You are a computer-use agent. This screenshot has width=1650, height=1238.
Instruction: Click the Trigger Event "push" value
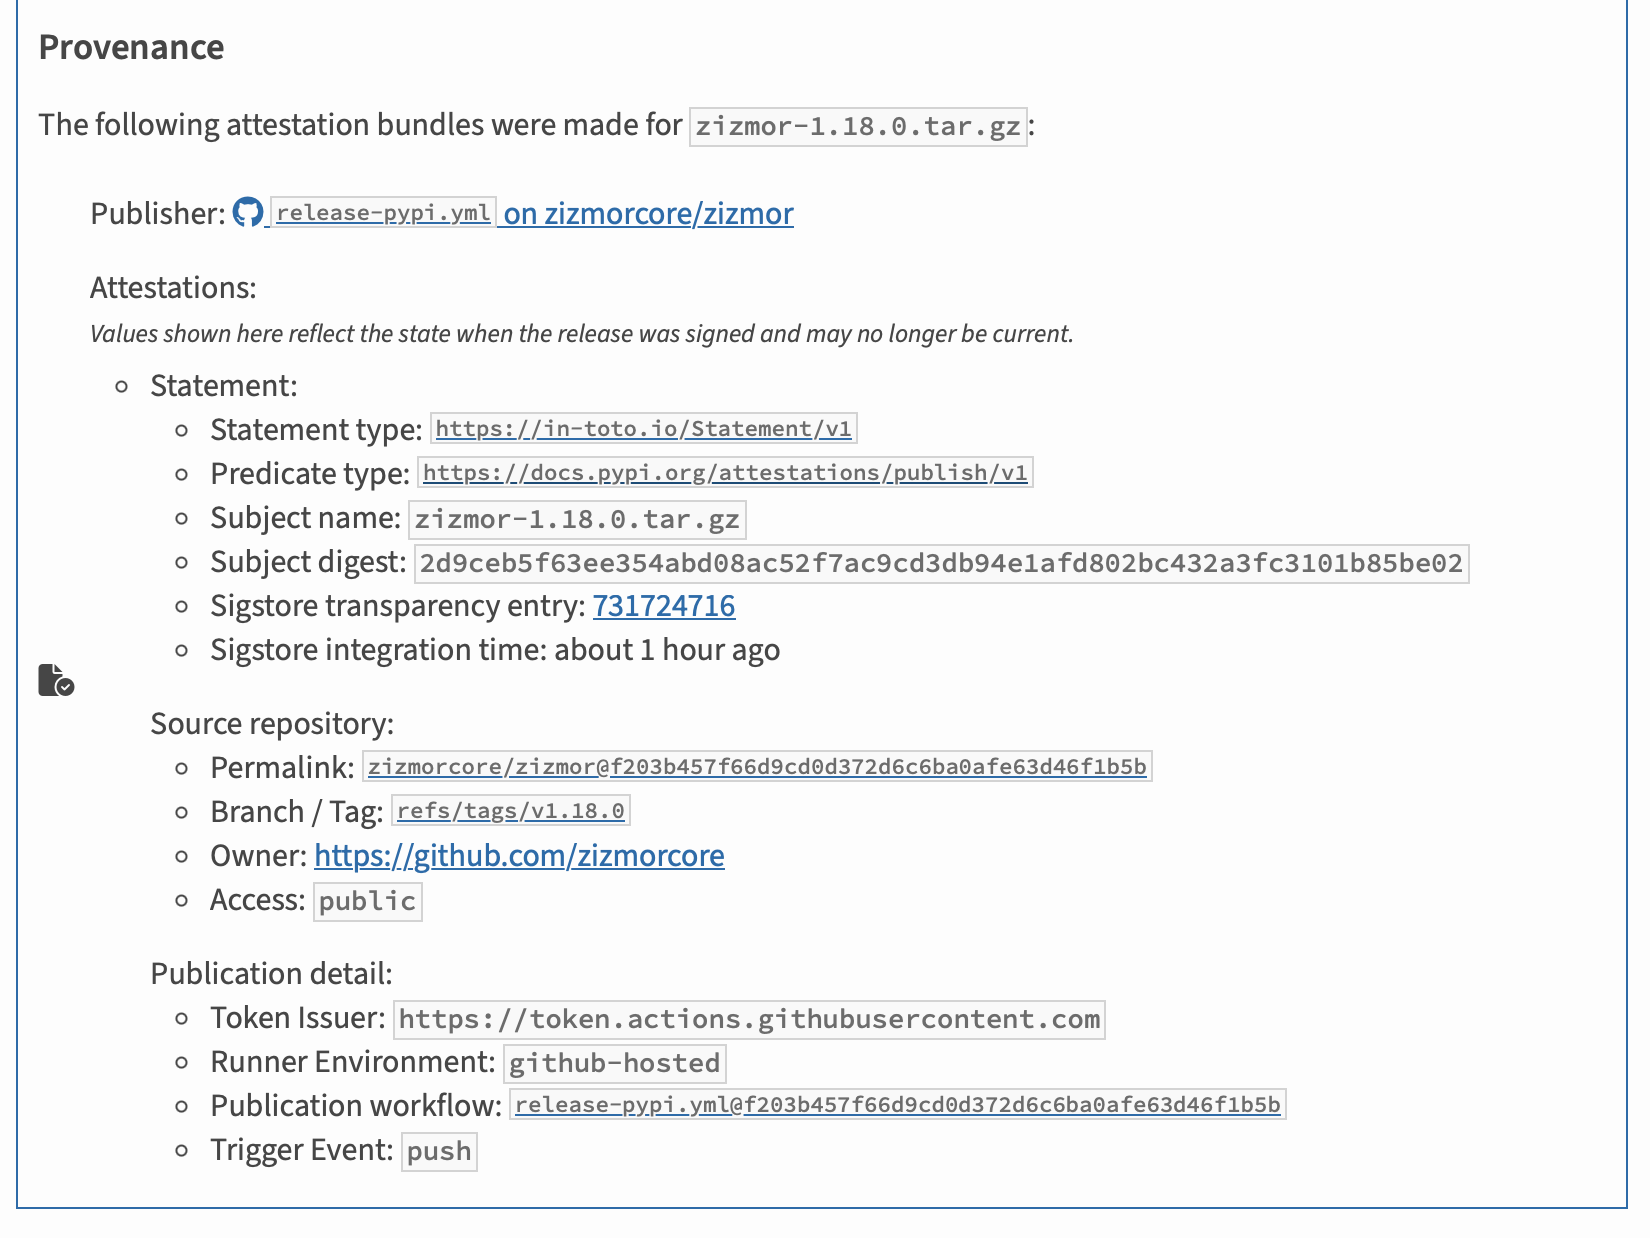(439, 1151)
